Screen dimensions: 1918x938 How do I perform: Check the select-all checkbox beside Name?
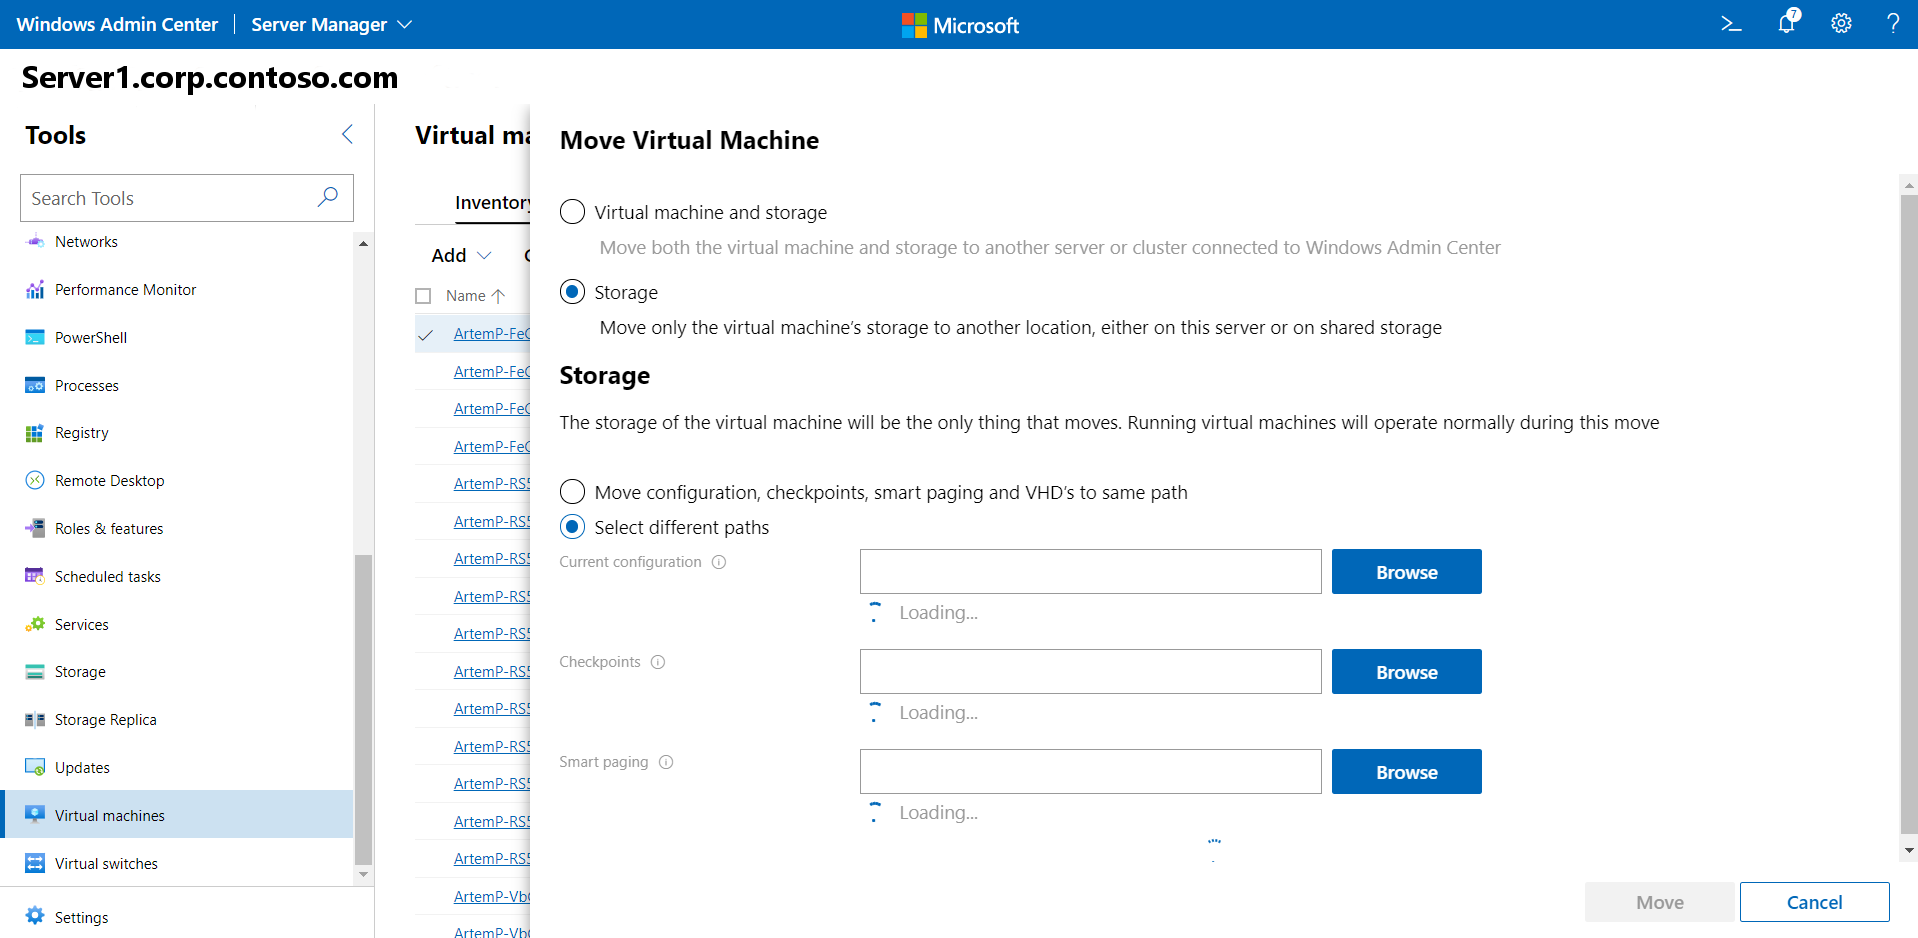[x=423, y=296]
